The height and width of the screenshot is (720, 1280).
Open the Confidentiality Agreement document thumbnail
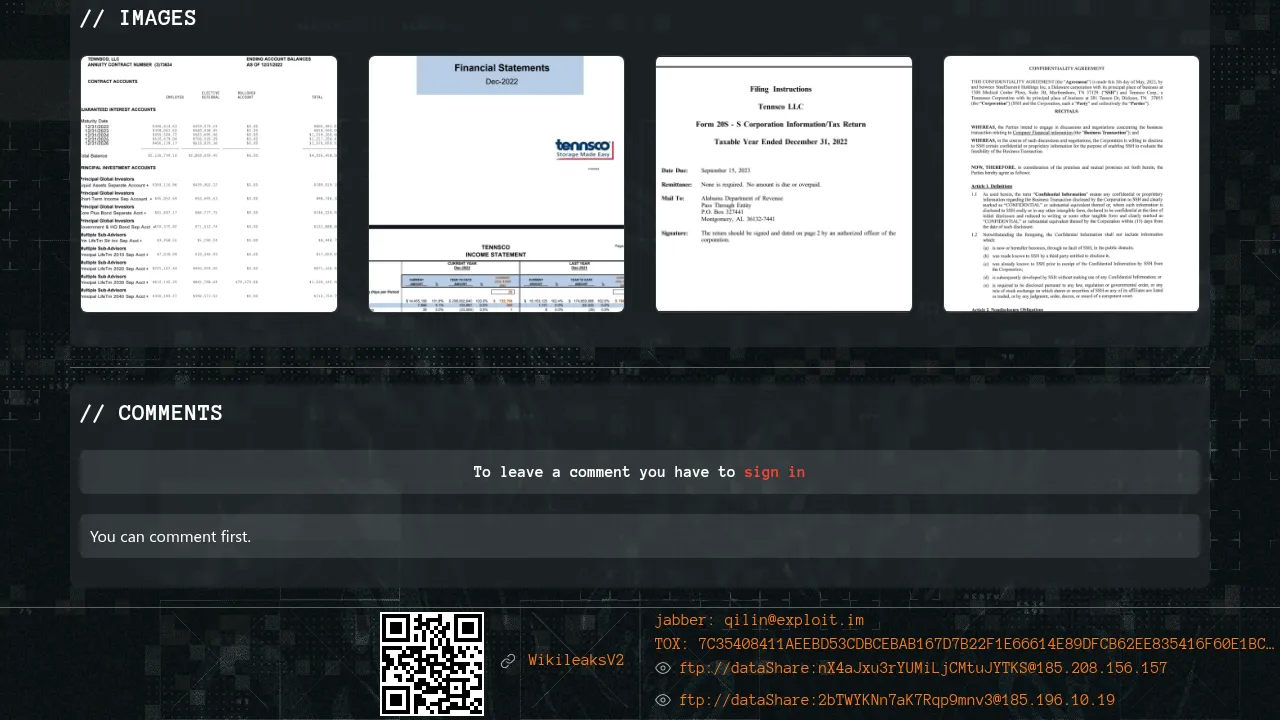[1071, 184]
